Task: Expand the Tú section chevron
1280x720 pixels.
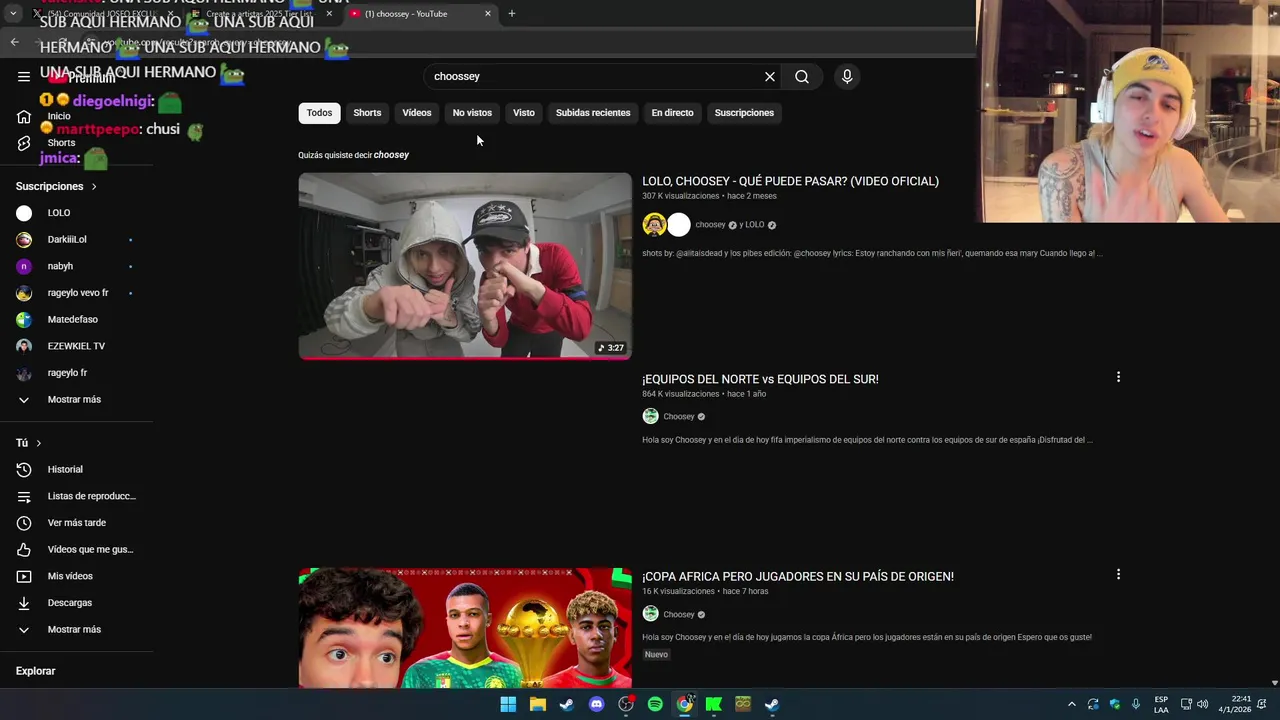Action: (39, 443)
